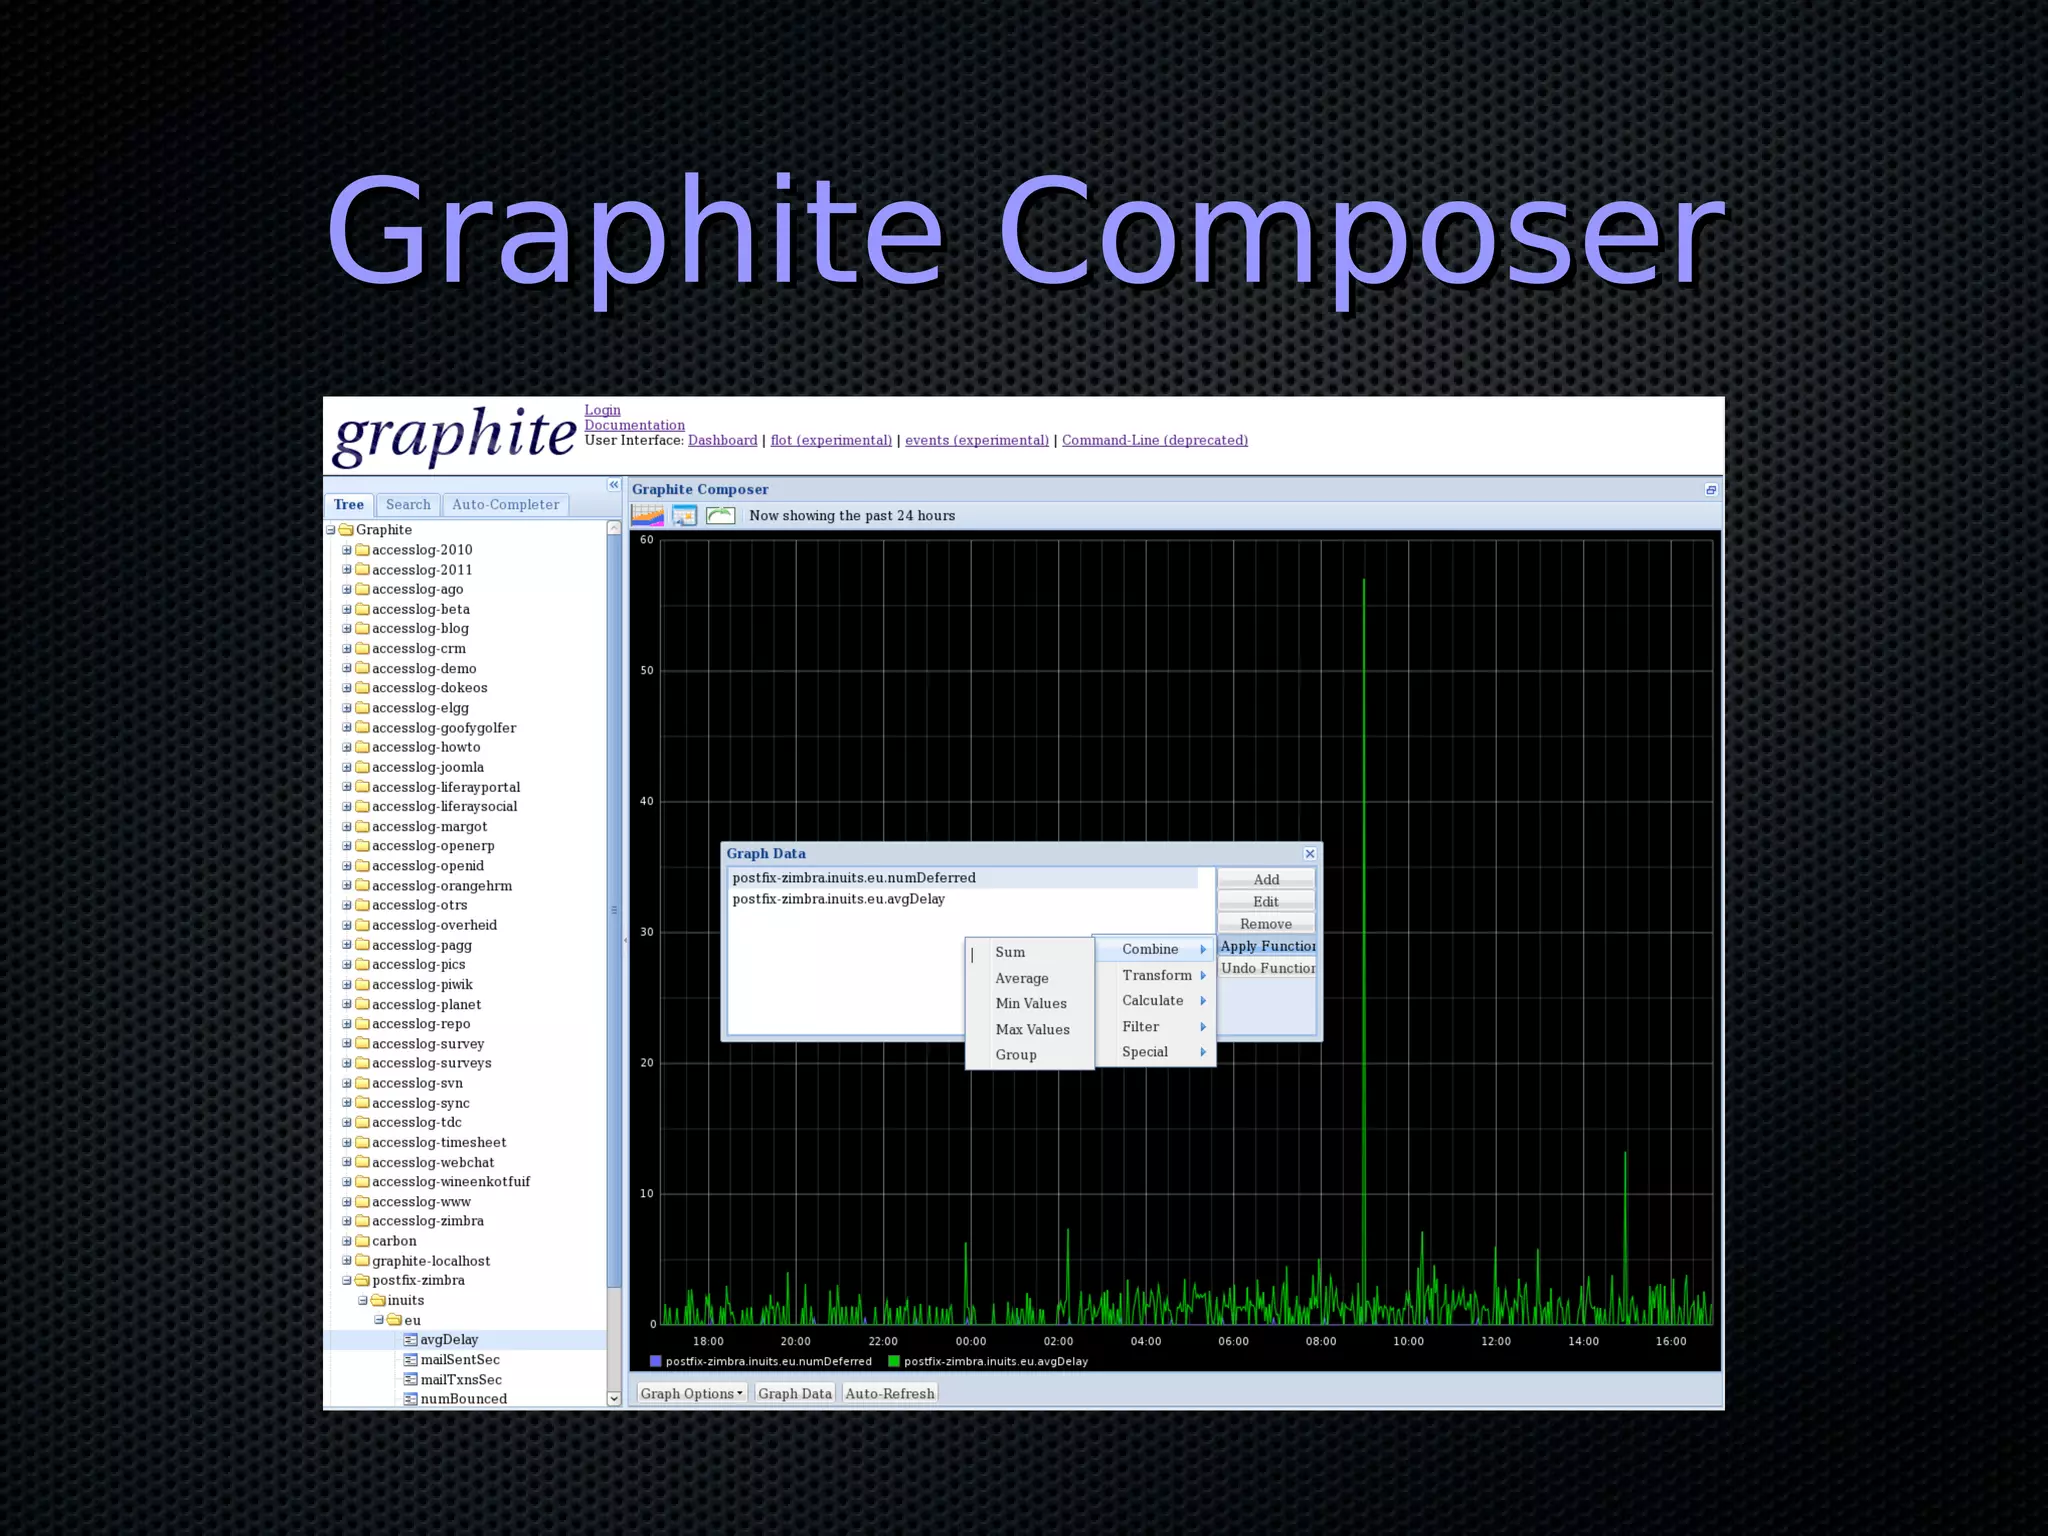Image resolution: width=2048 pixels, height=1536 pixels.
Task: Collapse the postfix-zimbra tree node
Action: tap(347, 1280)
